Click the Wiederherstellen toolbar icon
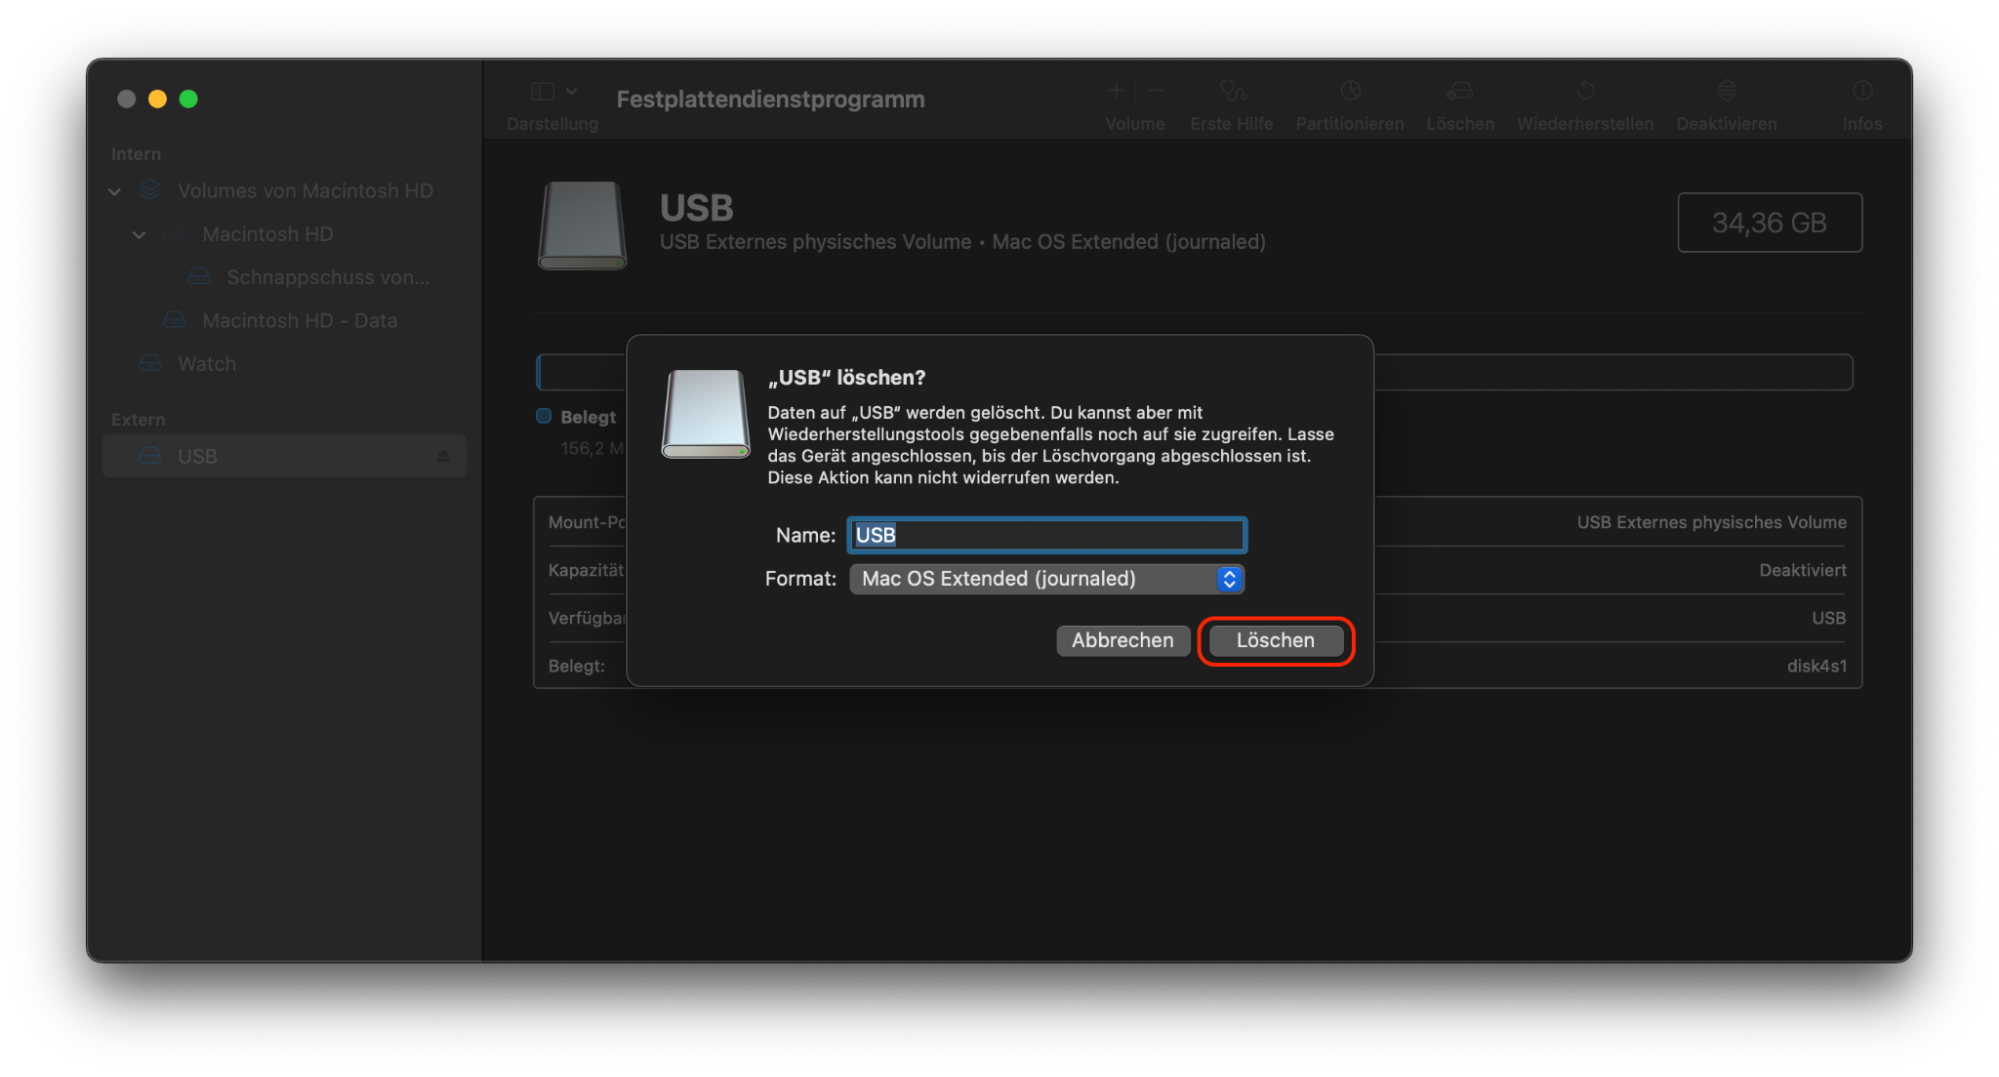 point(1585,100)
